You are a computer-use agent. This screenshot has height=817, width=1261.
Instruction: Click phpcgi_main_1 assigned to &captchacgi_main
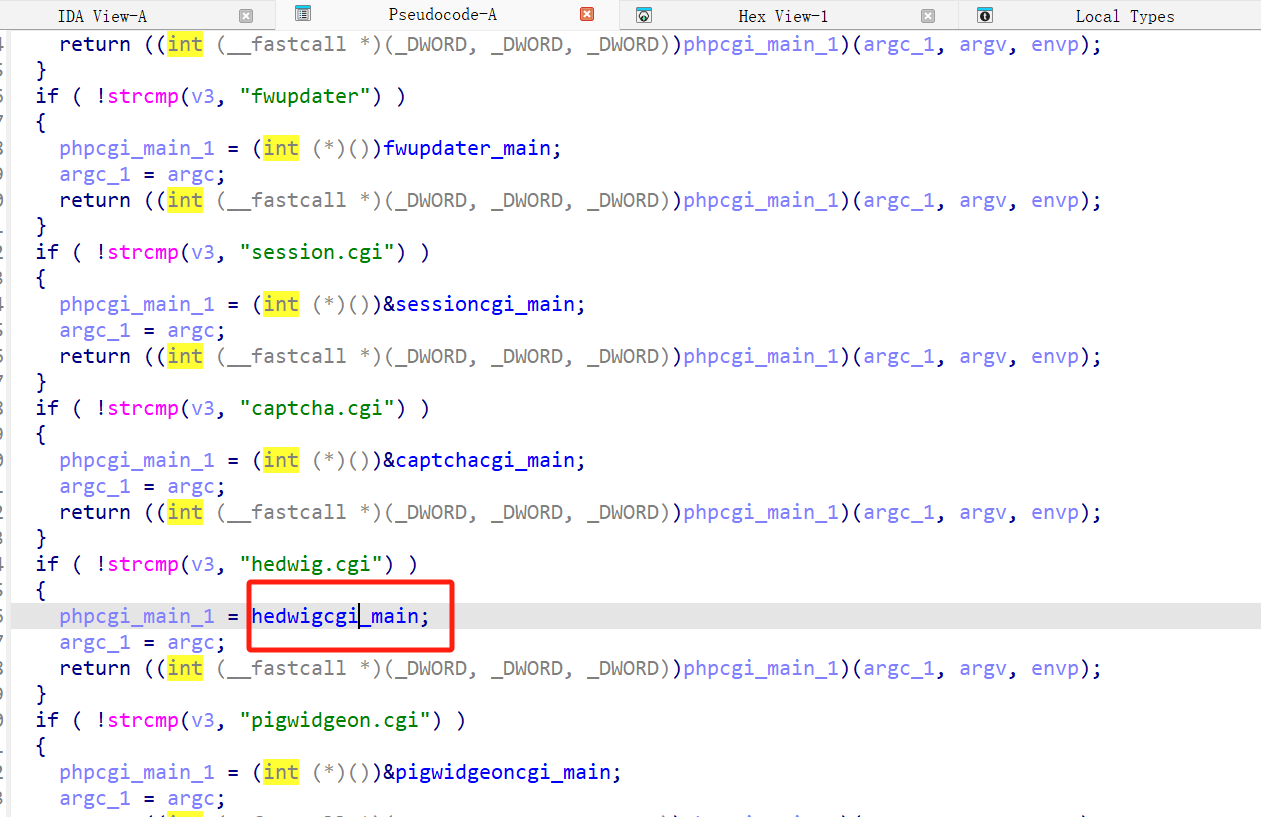(x=137, y=460)
